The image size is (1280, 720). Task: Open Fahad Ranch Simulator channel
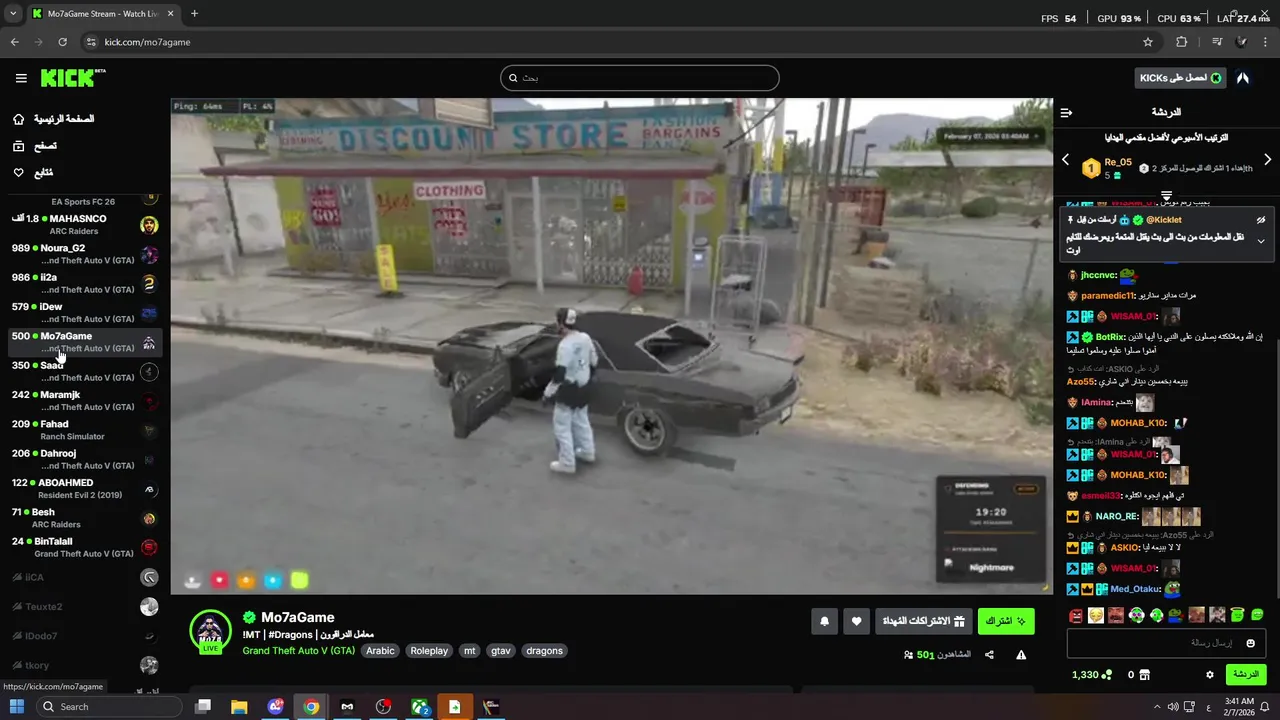[x=85, y=430]
